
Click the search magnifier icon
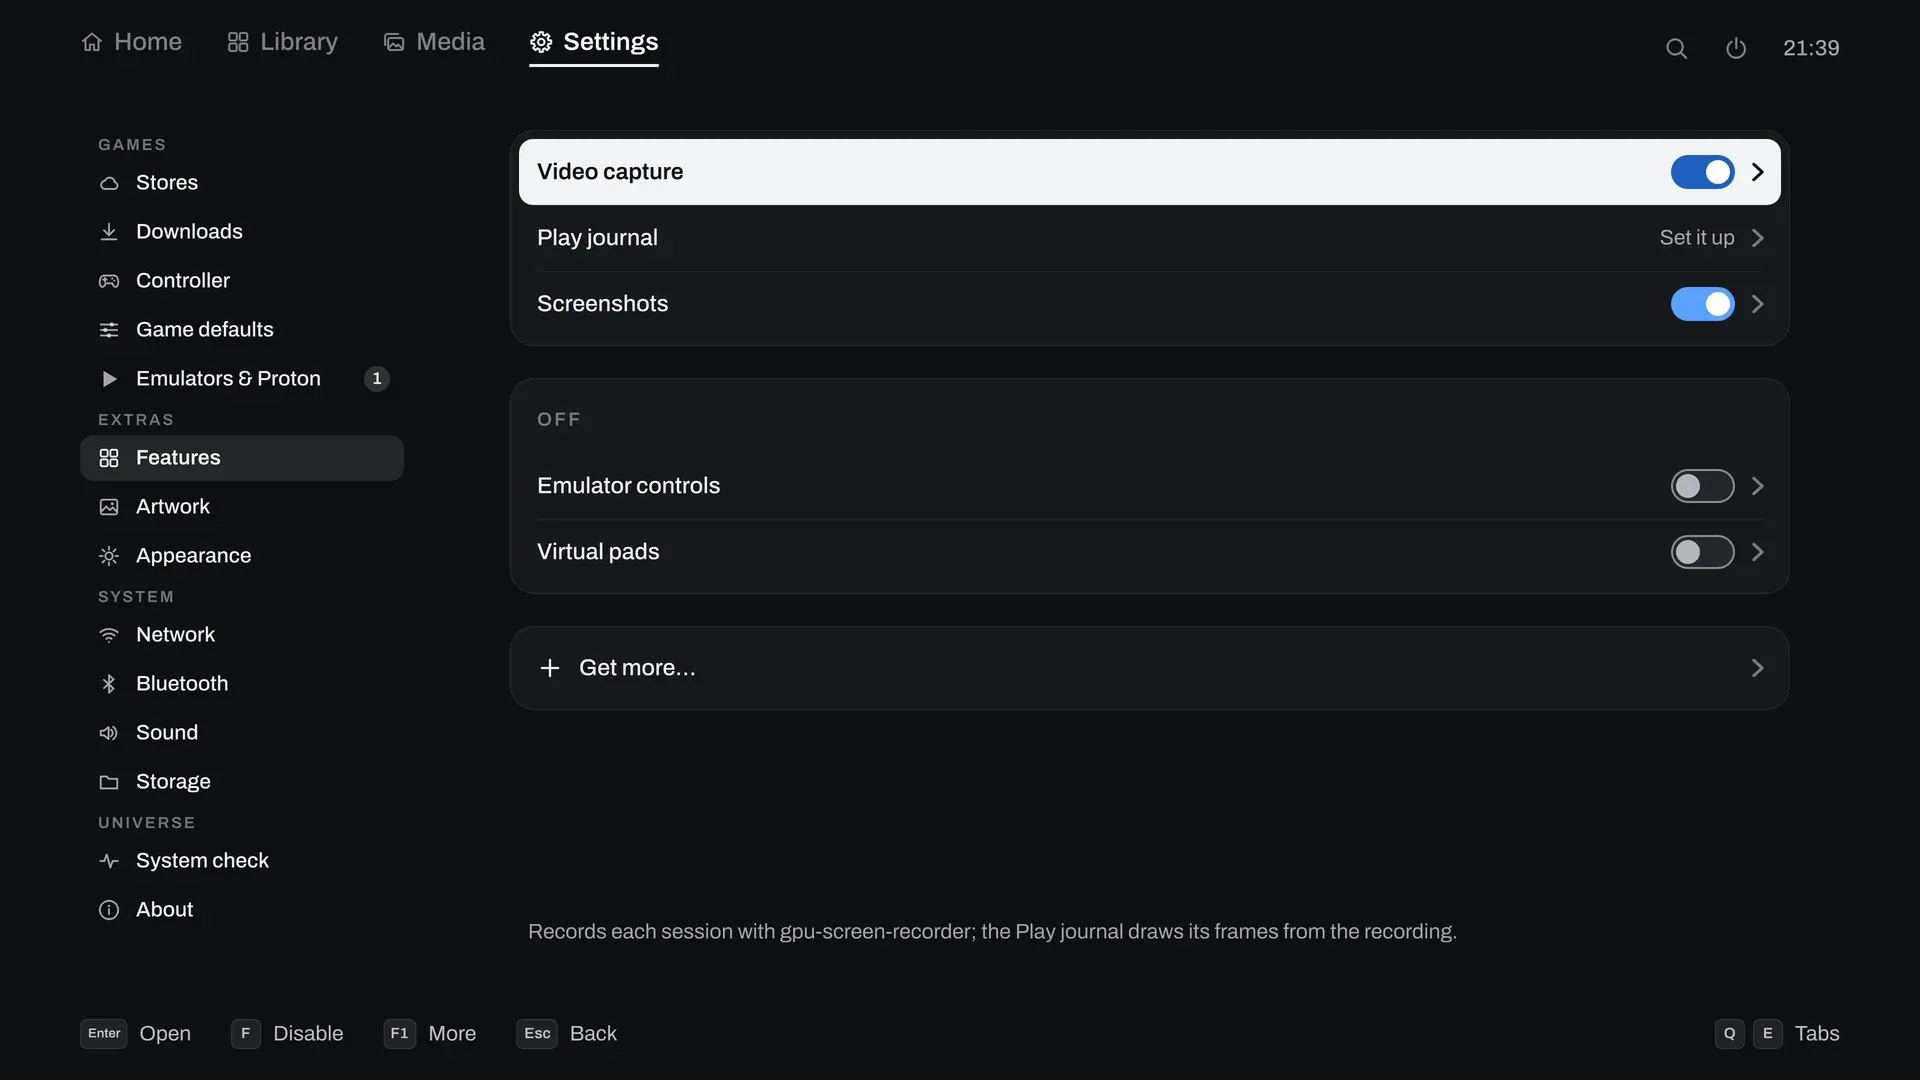pos(1677,48)
